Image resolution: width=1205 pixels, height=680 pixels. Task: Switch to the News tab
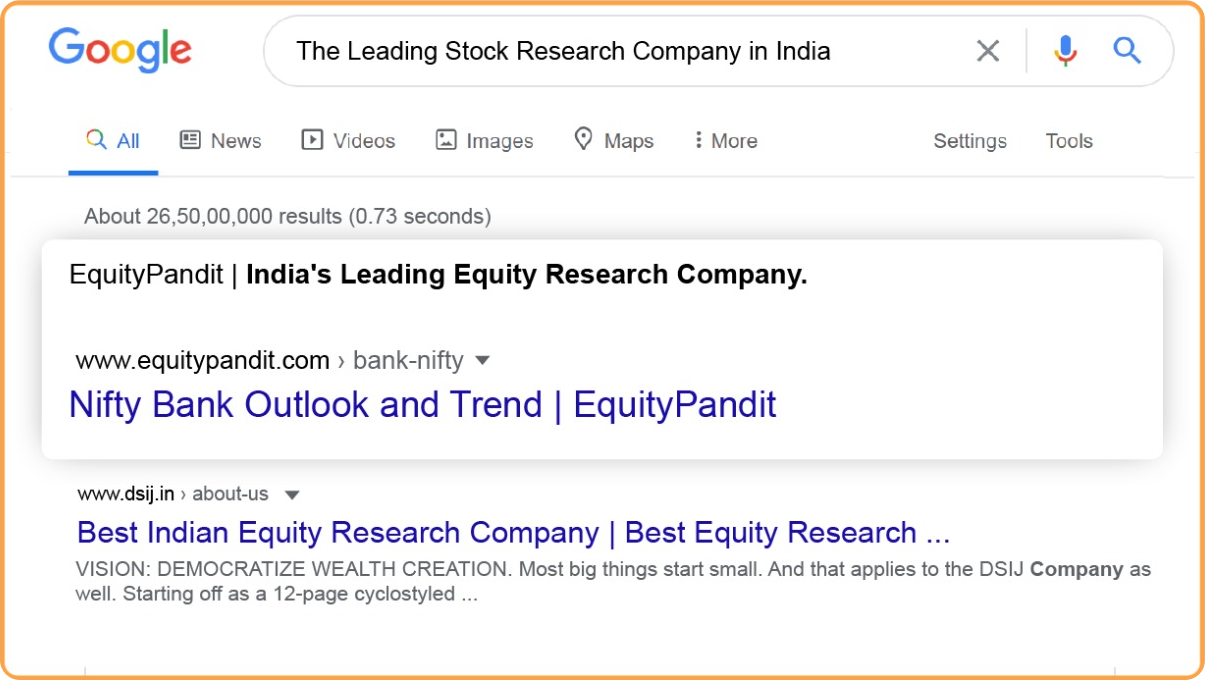pyautogui.click(x=235, y=141)
